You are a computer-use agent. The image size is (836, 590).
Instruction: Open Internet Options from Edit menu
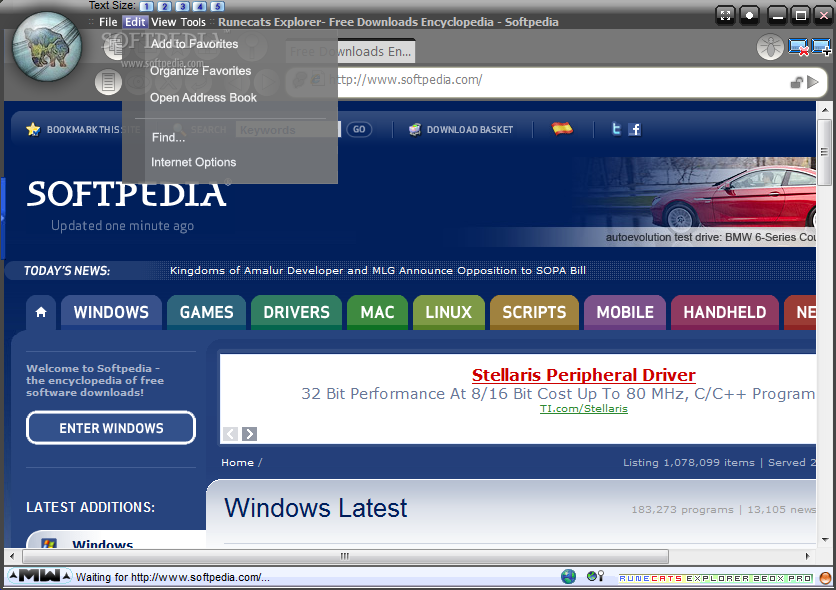coord(193,162)
